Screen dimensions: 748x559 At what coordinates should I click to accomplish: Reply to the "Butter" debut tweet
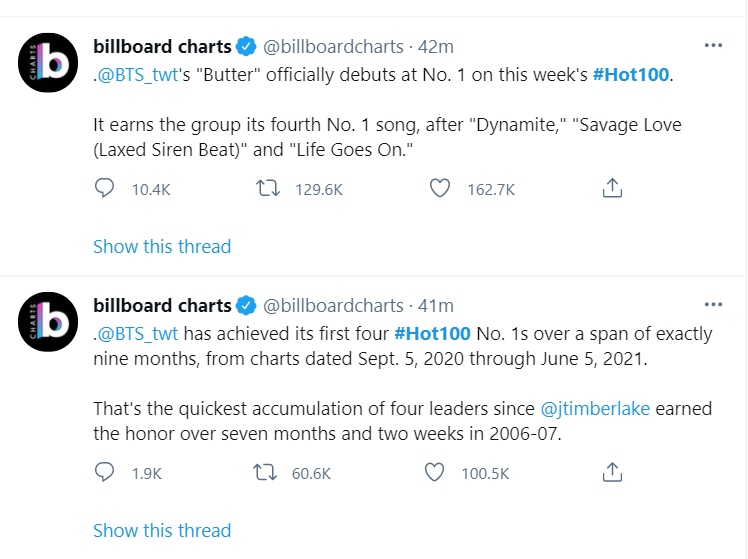[105, 187]
